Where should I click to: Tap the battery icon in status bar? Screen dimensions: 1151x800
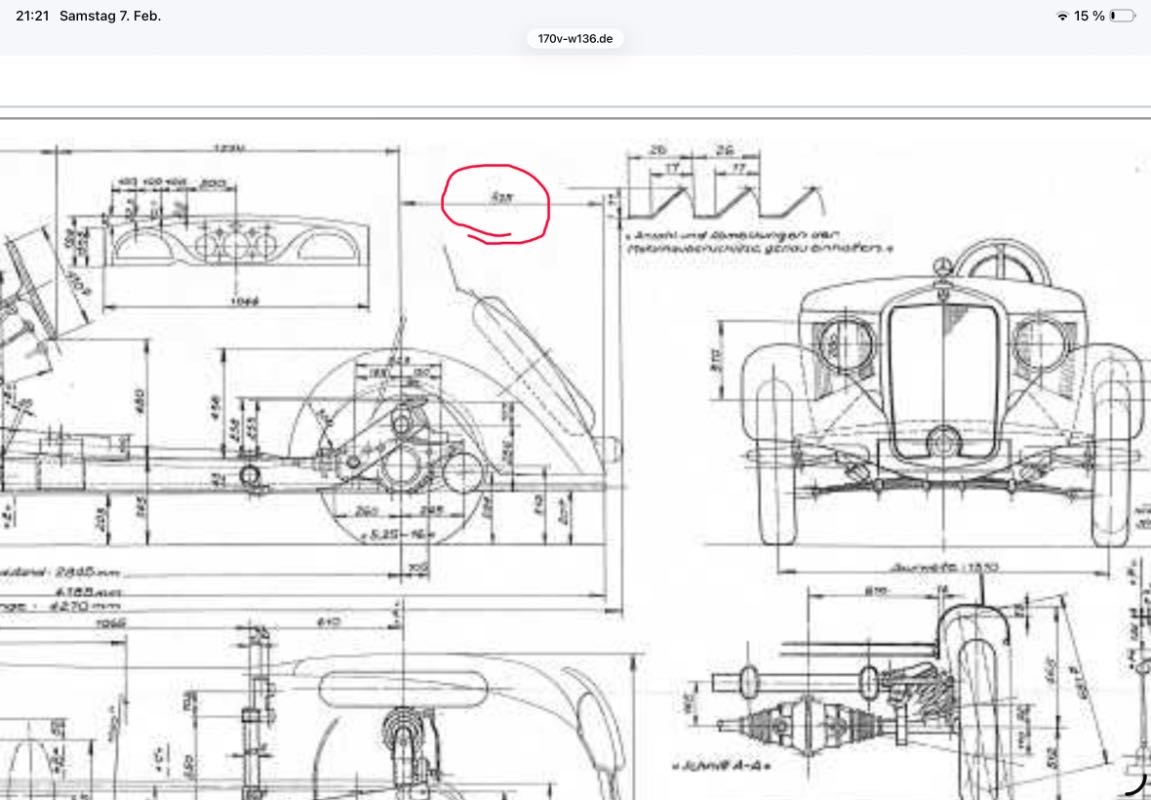tap(1122, 16)
